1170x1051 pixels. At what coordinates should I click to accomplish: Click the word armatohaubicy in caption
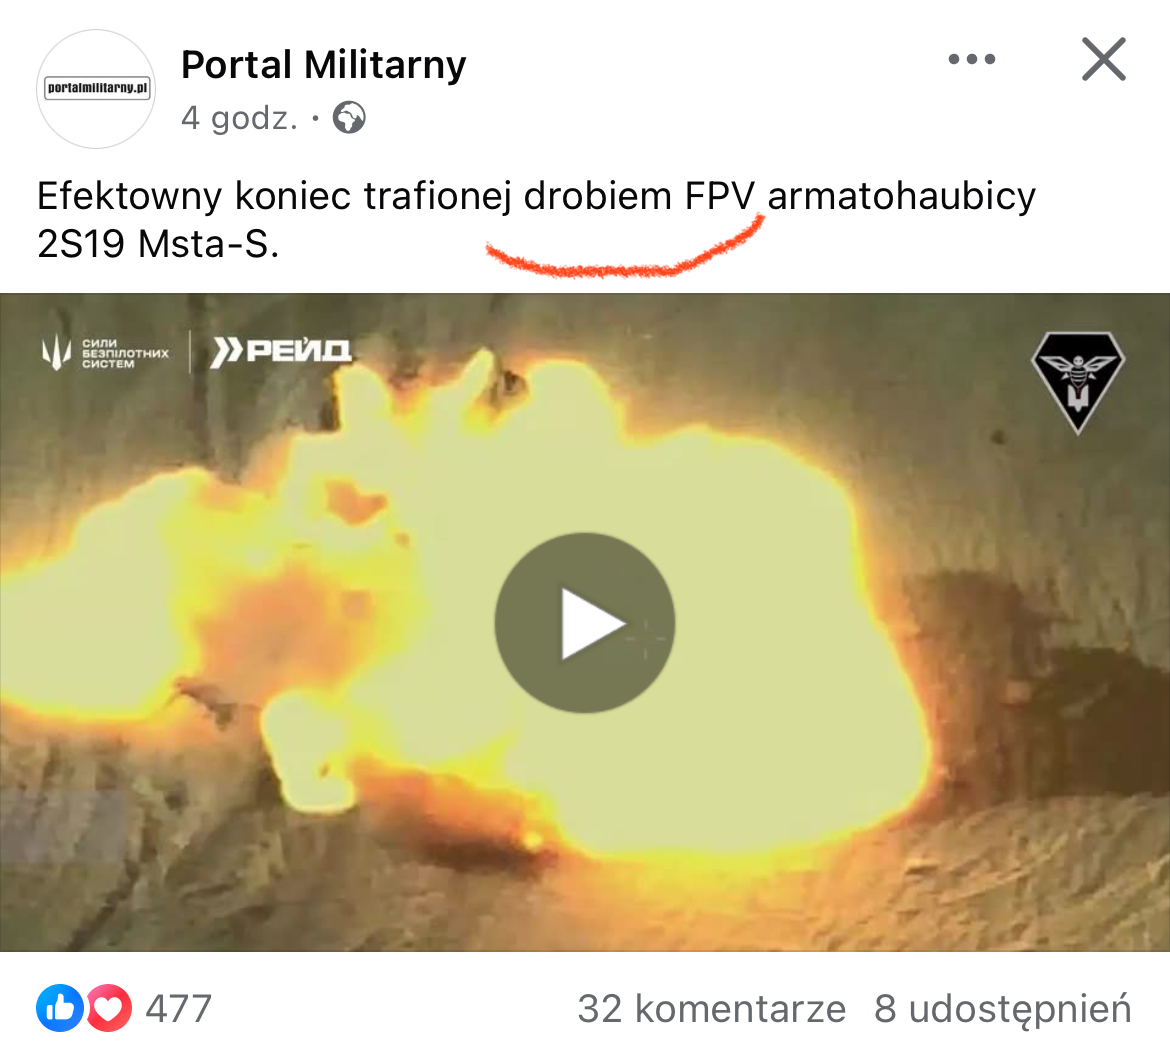[901, 196]
